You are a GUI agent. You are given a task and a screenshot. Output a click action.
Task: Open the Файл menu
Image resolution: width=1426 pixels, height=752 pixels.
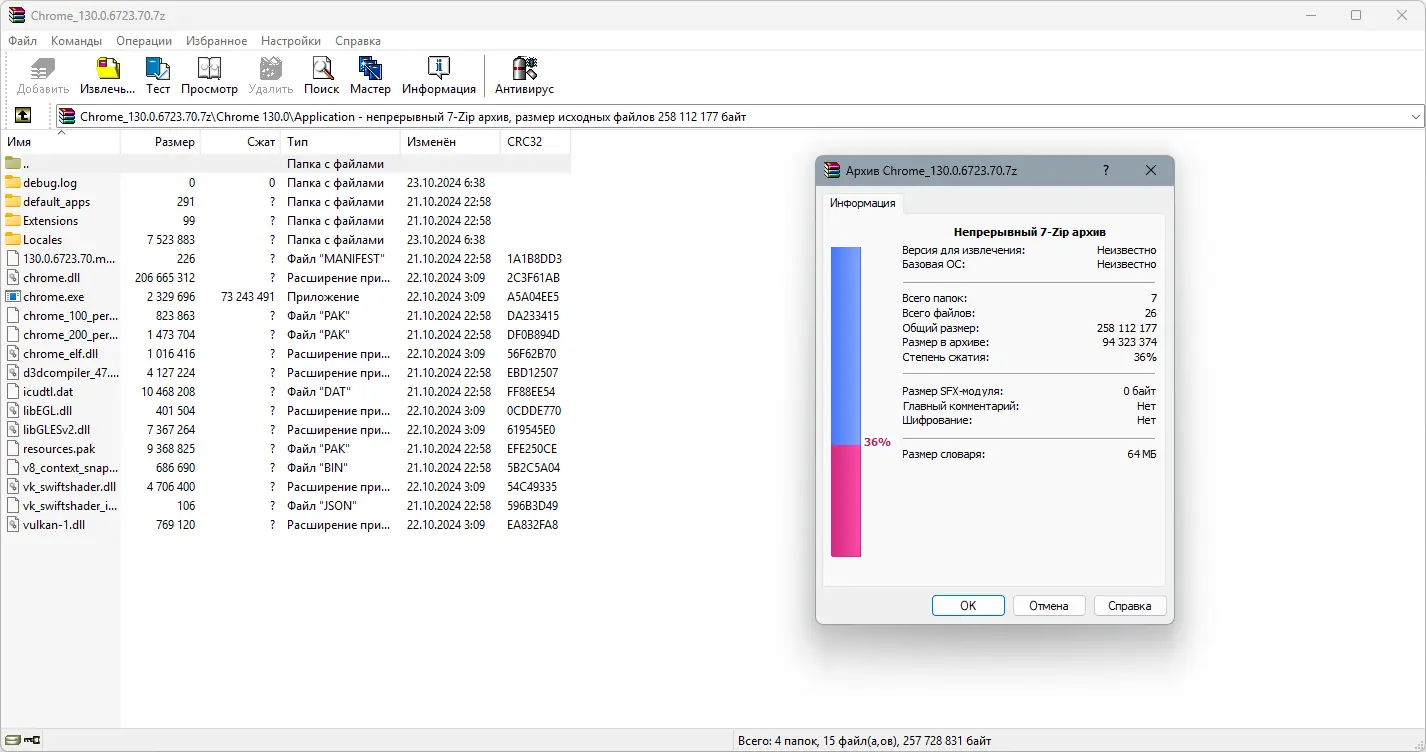(22, 41)
